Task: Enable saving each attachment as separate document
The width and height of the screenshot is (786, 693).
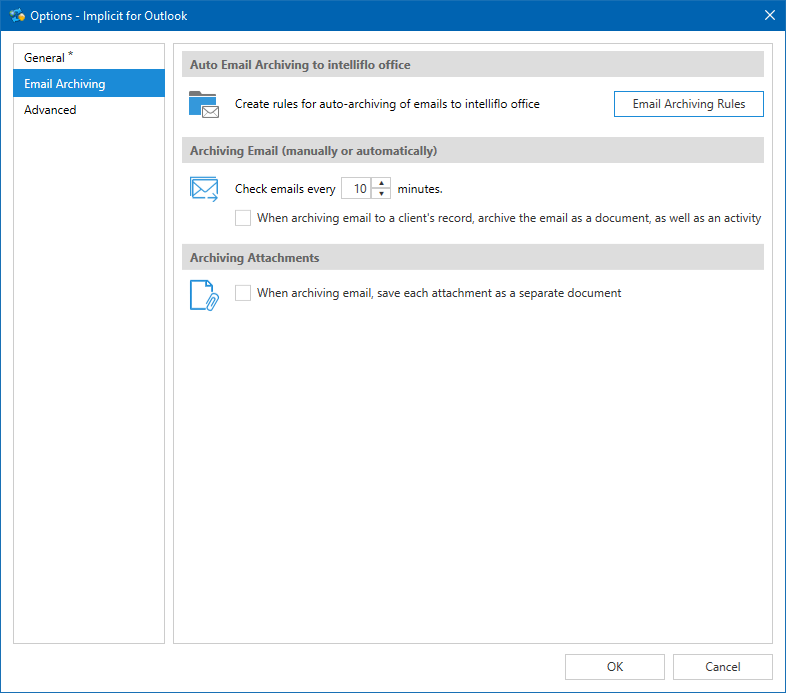Action: [243, 293]
